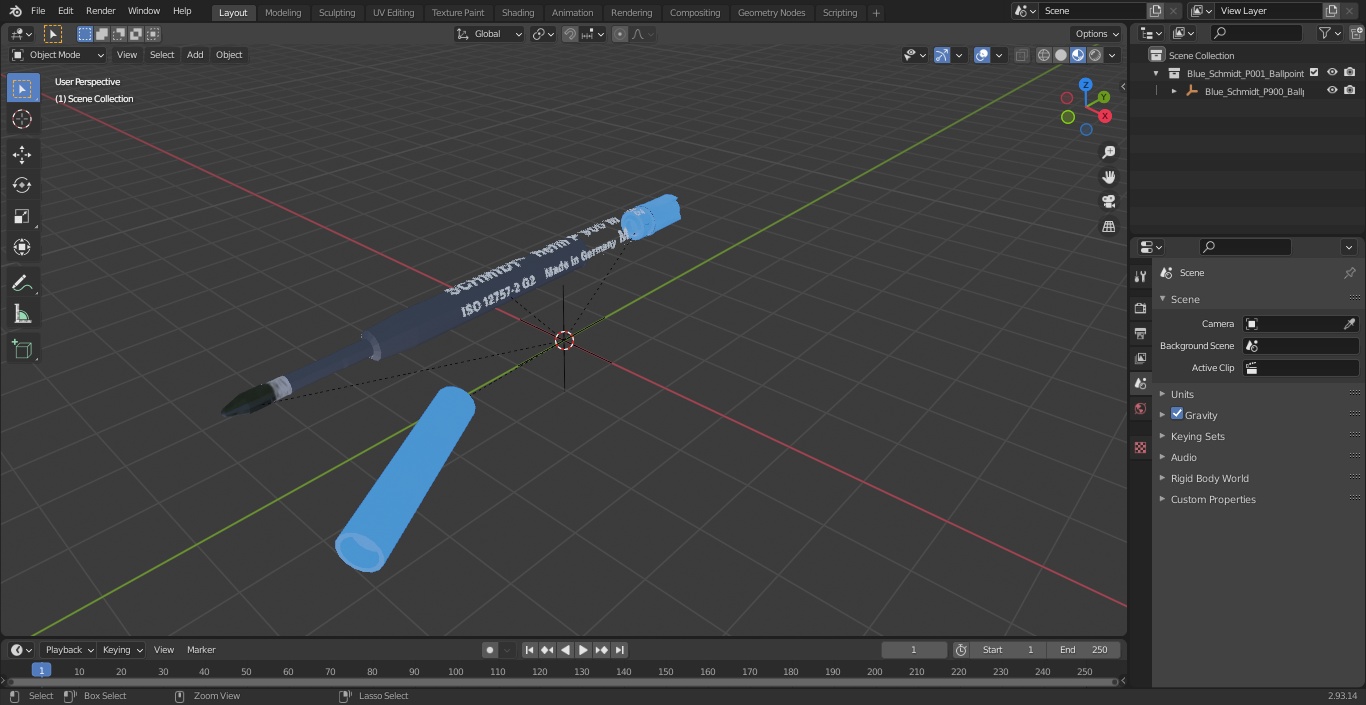The height and width of the screenshot is (705, 1366).
Task: Hide Blue_Schmidt_P900_Ball object in viewport
Action: point(1332,91)
